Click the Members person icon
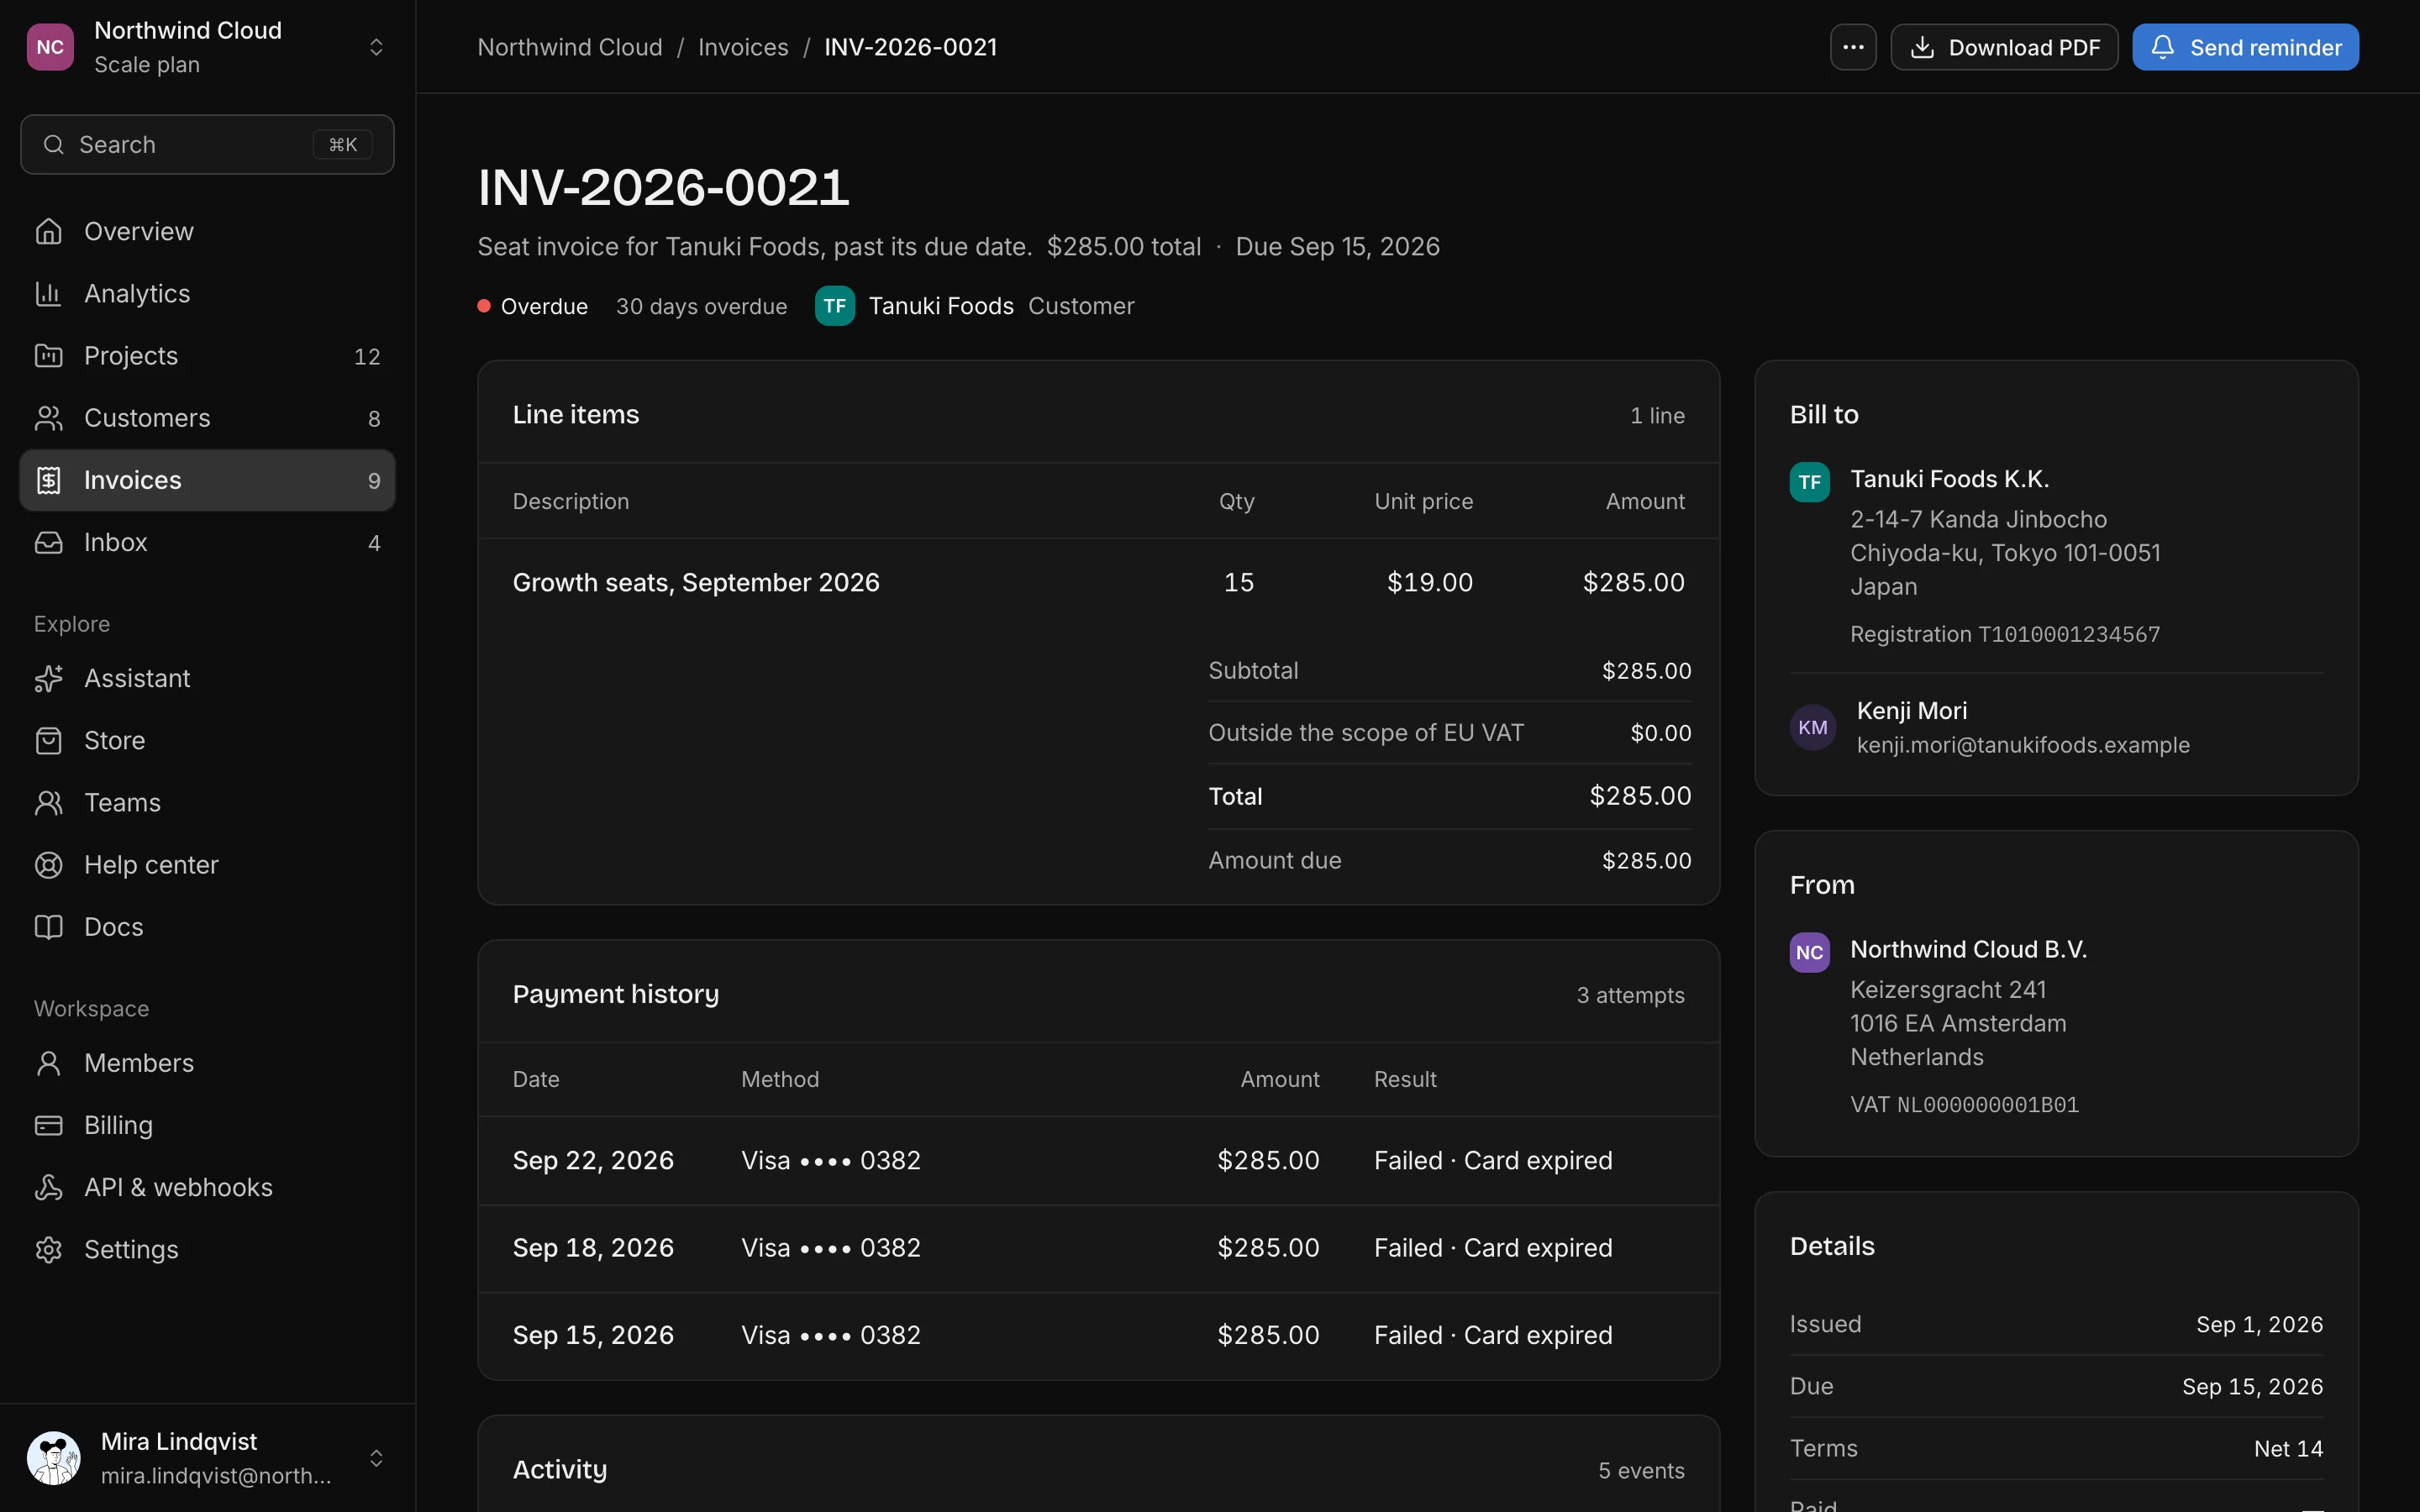Image resolution: width=2420 pixels, height=1512 pixels. tap(48, 1063)
